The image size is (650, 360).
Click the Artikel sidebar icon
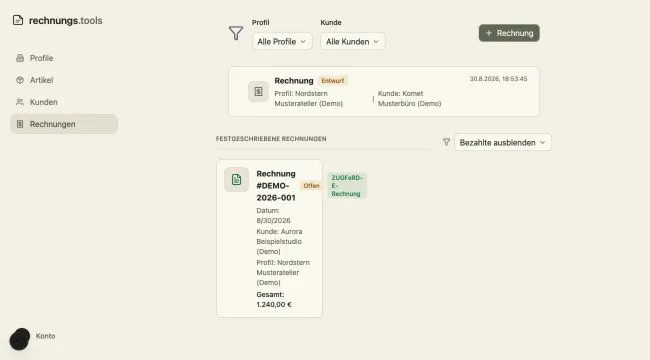click(x=20, y=80)
